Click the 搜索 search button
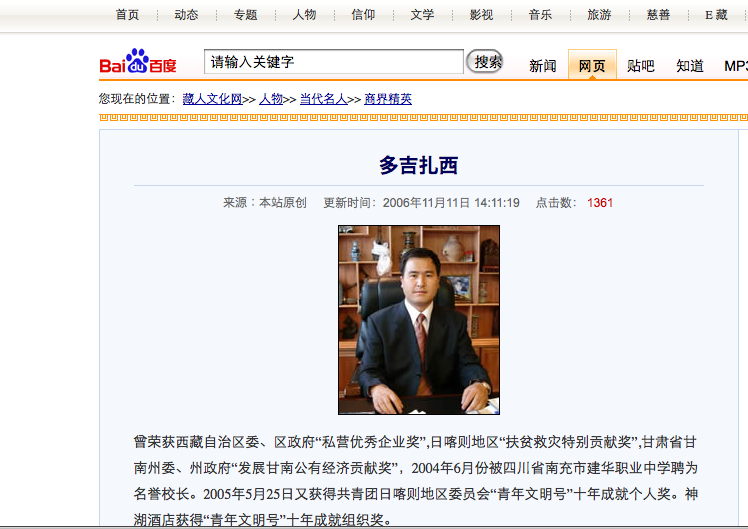The image size is (748, 529). [x=484, y=61]
